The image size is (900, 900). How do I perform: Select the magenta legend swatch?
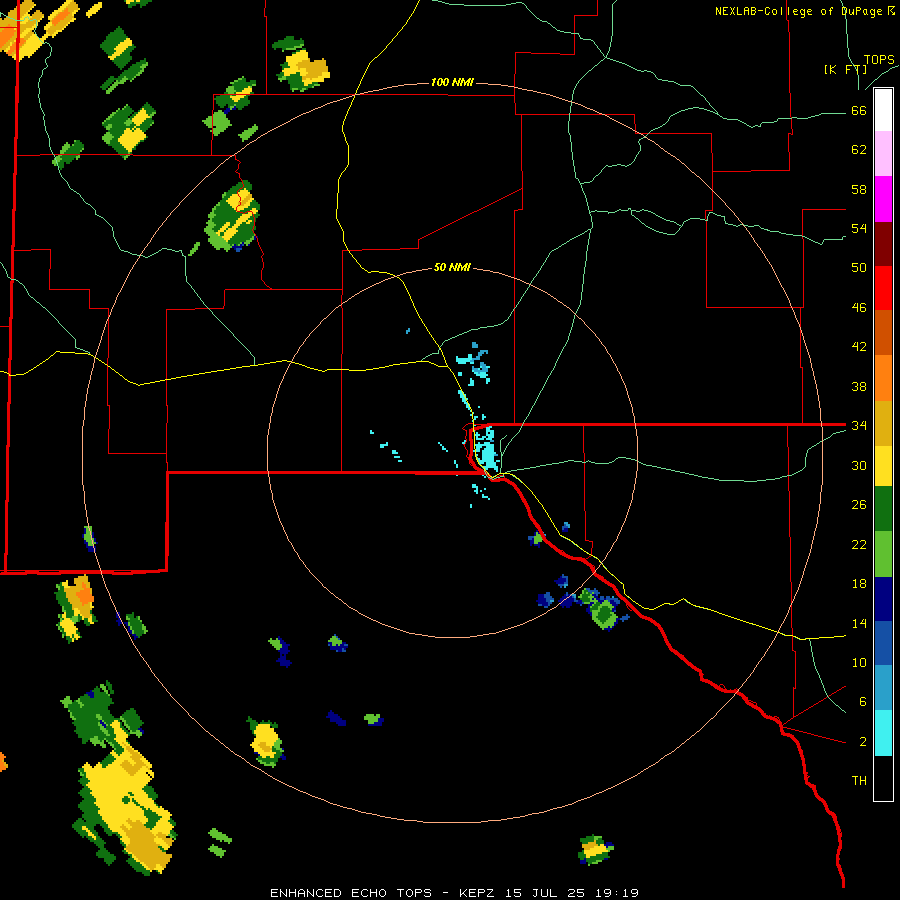pos(883,199)
